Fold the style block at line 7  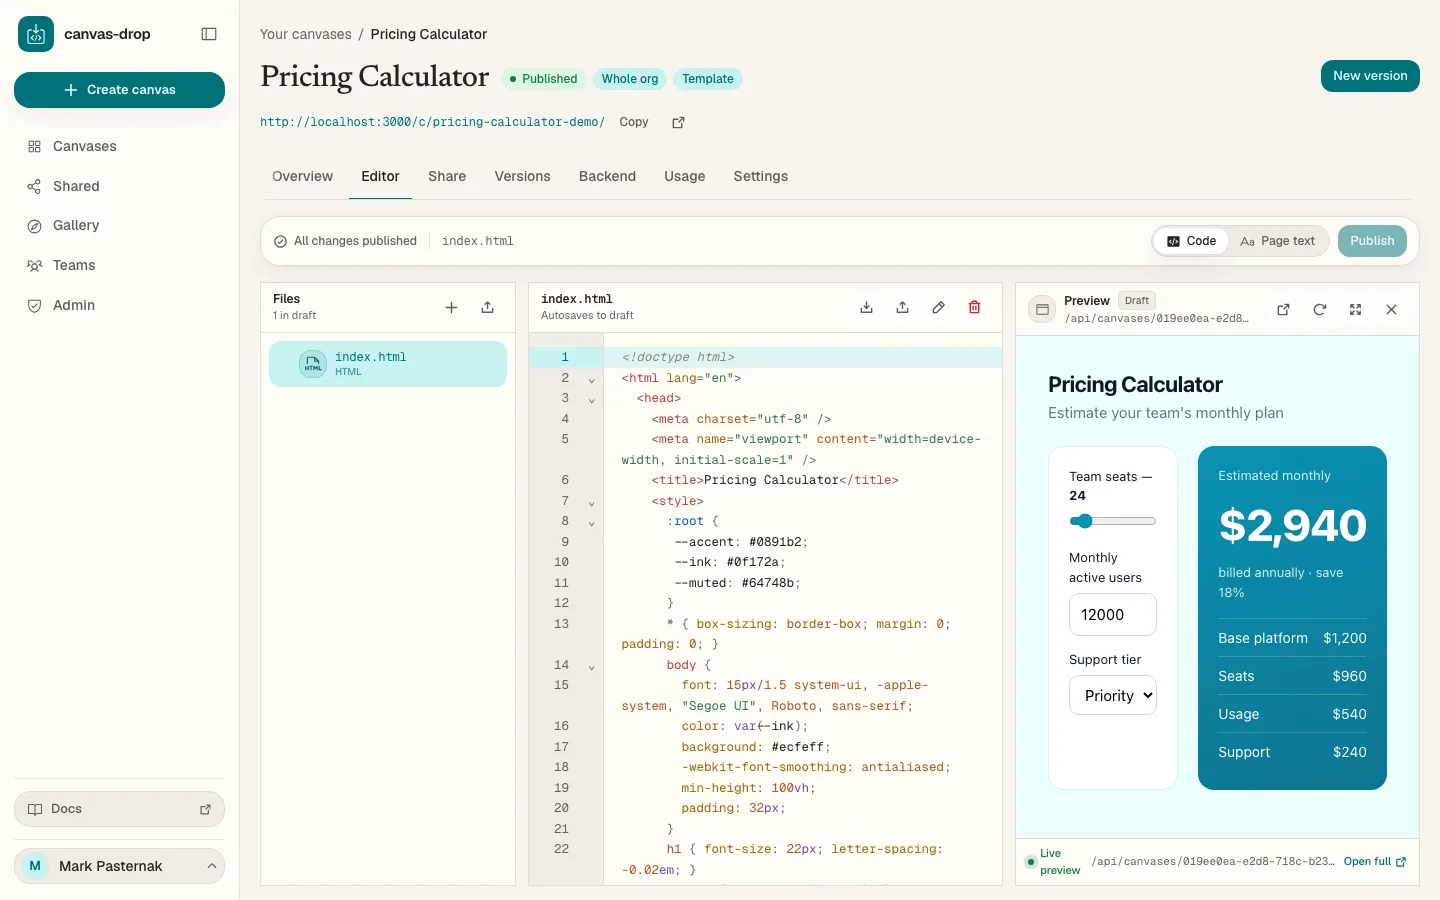[591, 503]
